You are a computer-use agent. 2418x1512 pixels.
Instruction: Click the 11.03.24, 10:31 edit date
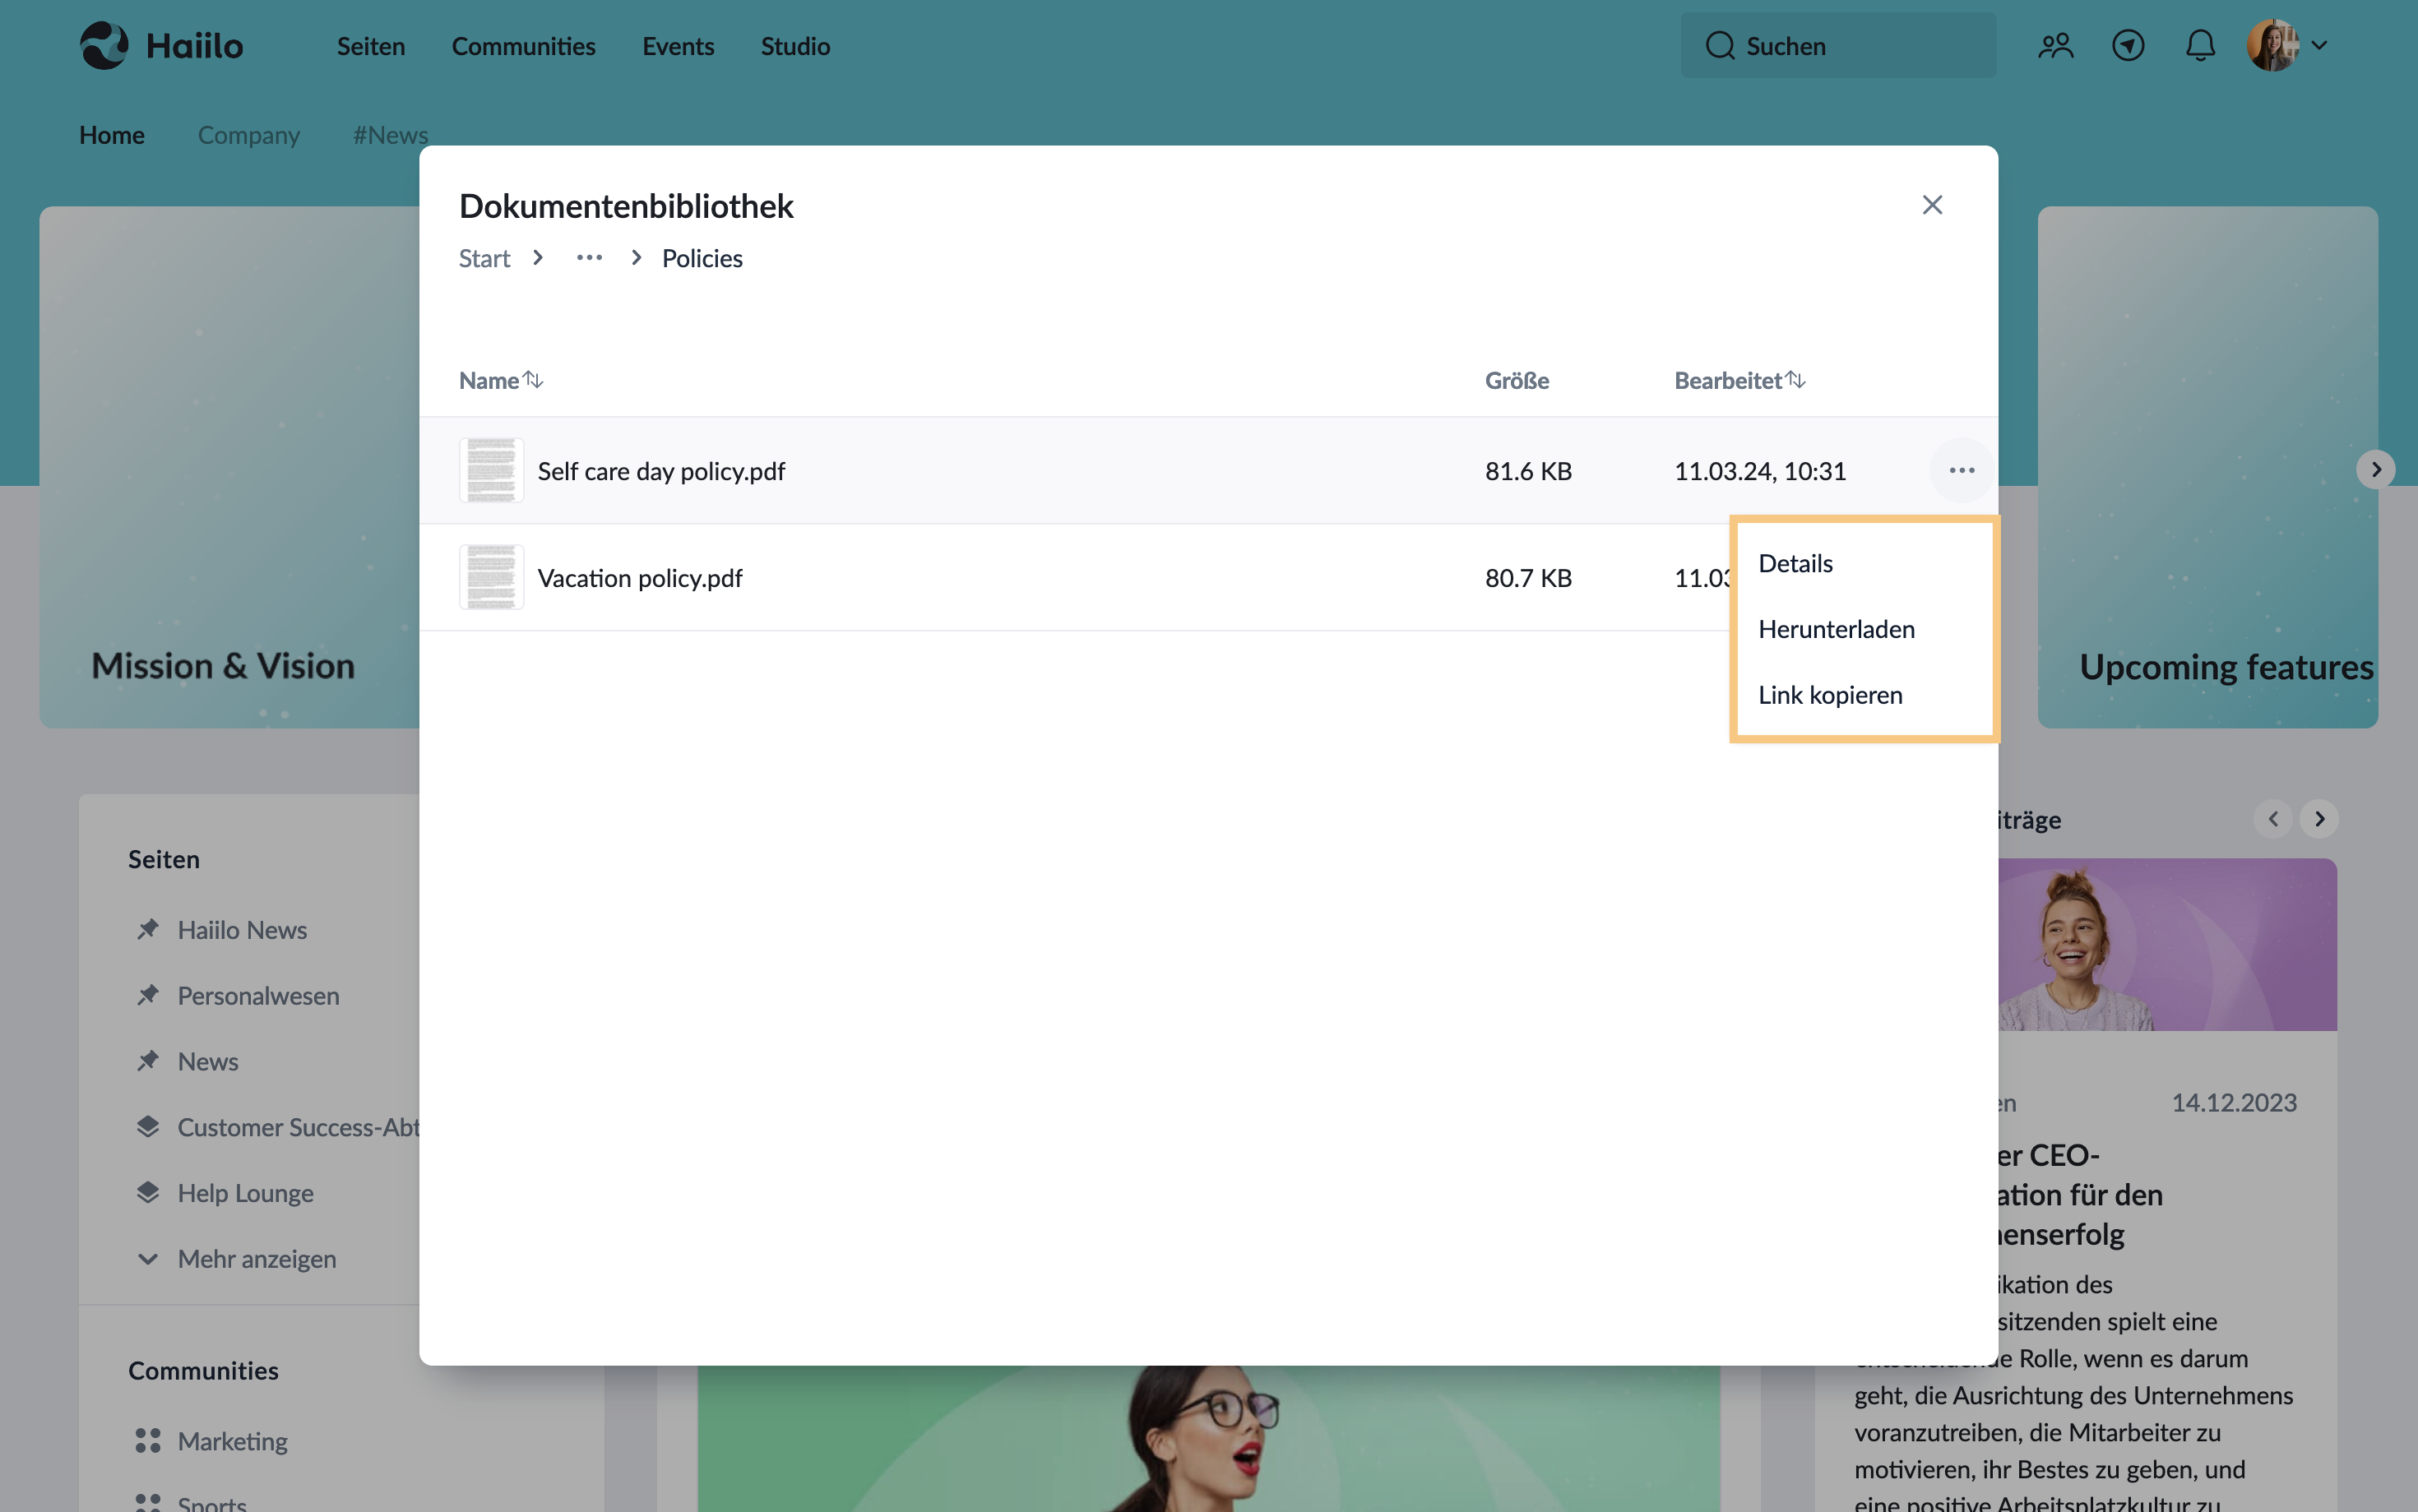tap(1760, 471)
